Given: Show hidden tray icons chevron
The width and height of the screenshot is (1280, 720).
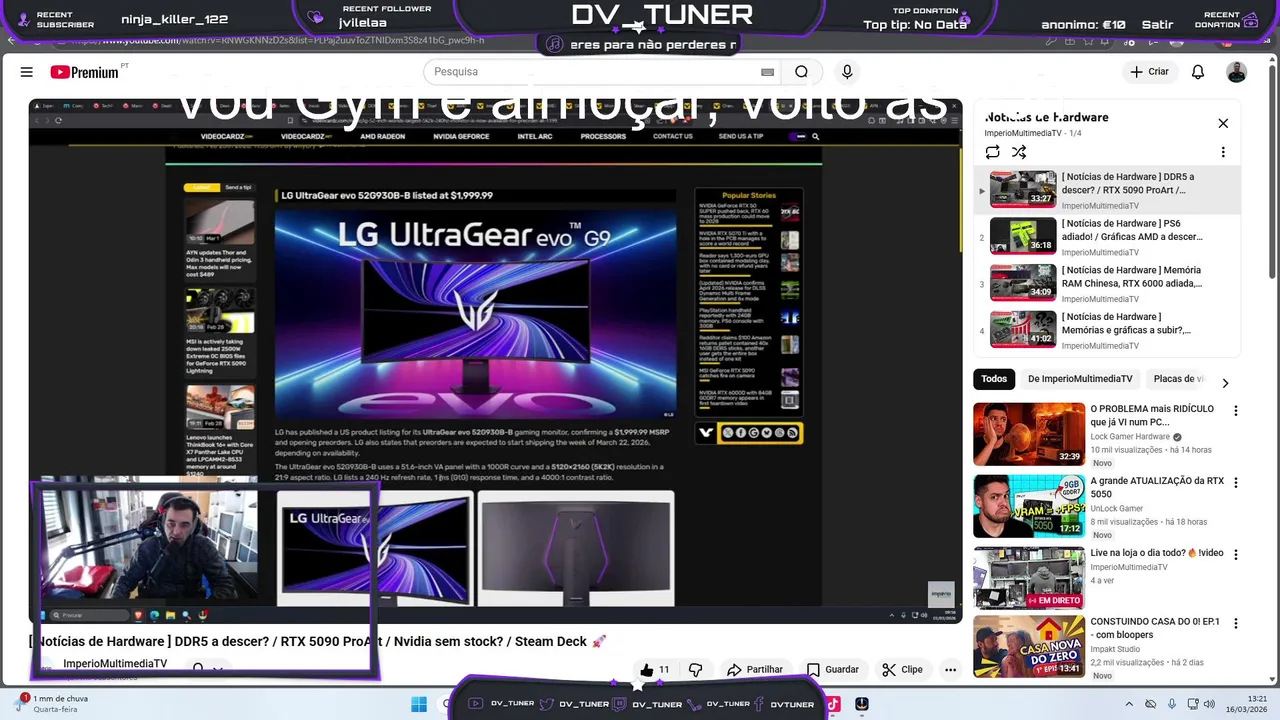Looking at the screenshot, I should point(1129,704).
